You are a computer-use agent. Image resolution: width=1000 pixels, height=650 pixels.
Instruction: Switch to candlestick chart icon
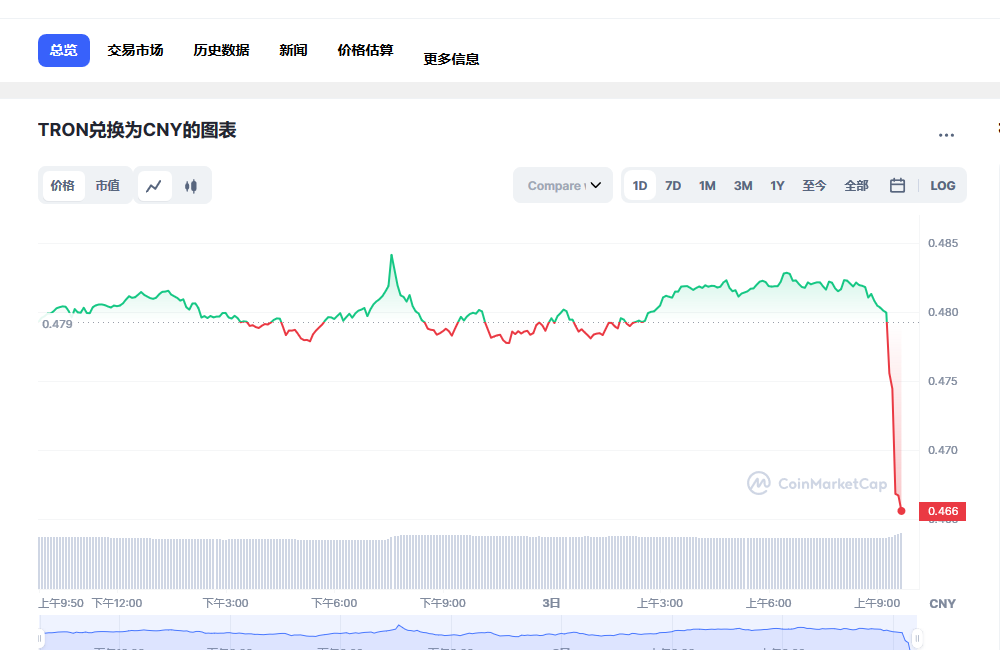point(191,186)
